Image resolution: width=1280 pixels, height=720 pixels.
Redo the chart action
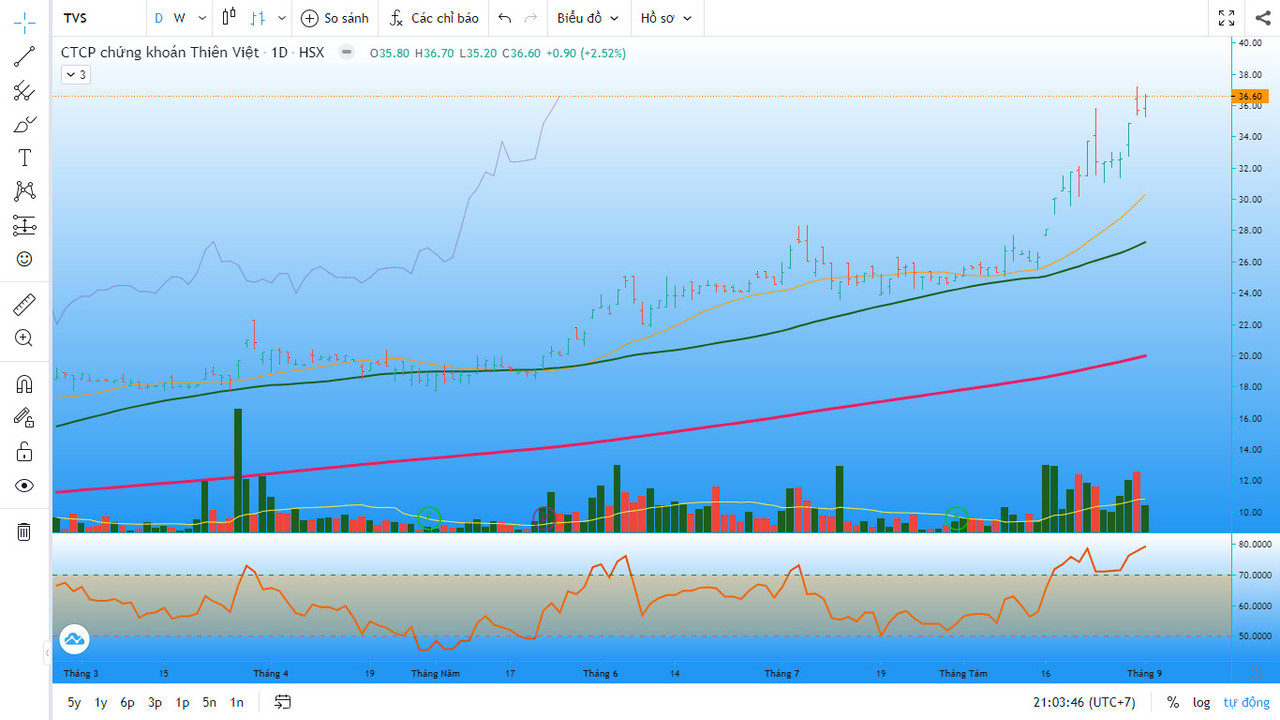click(x=531, y=18)
